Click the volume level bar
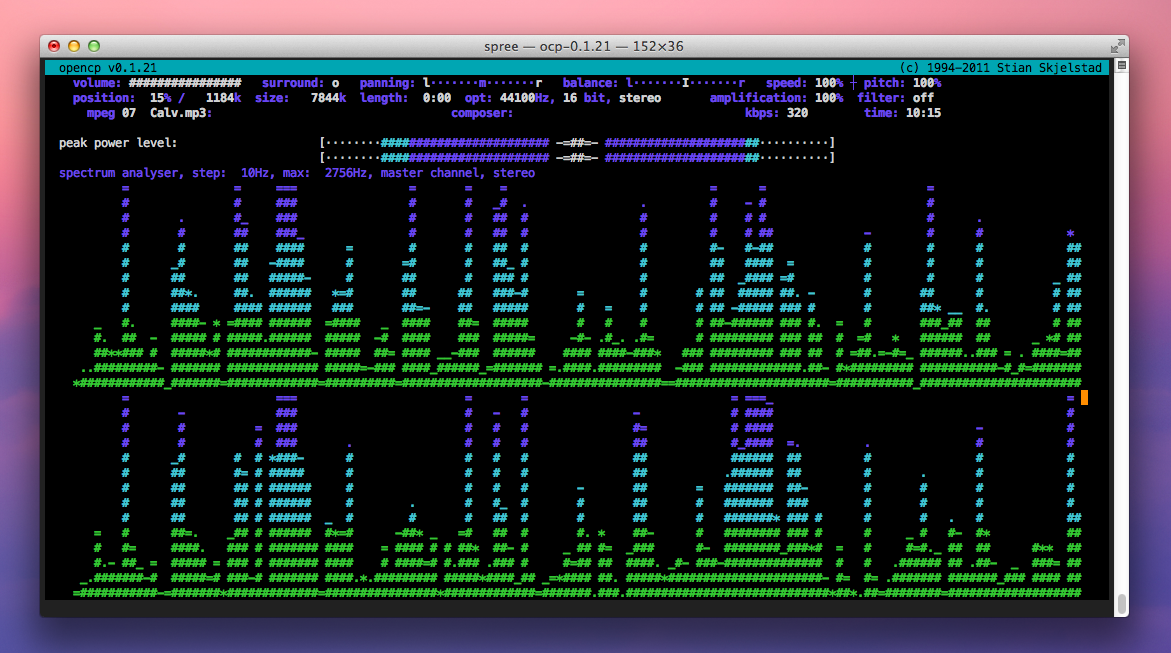The image size is (1171, 653). click(185, 83)
